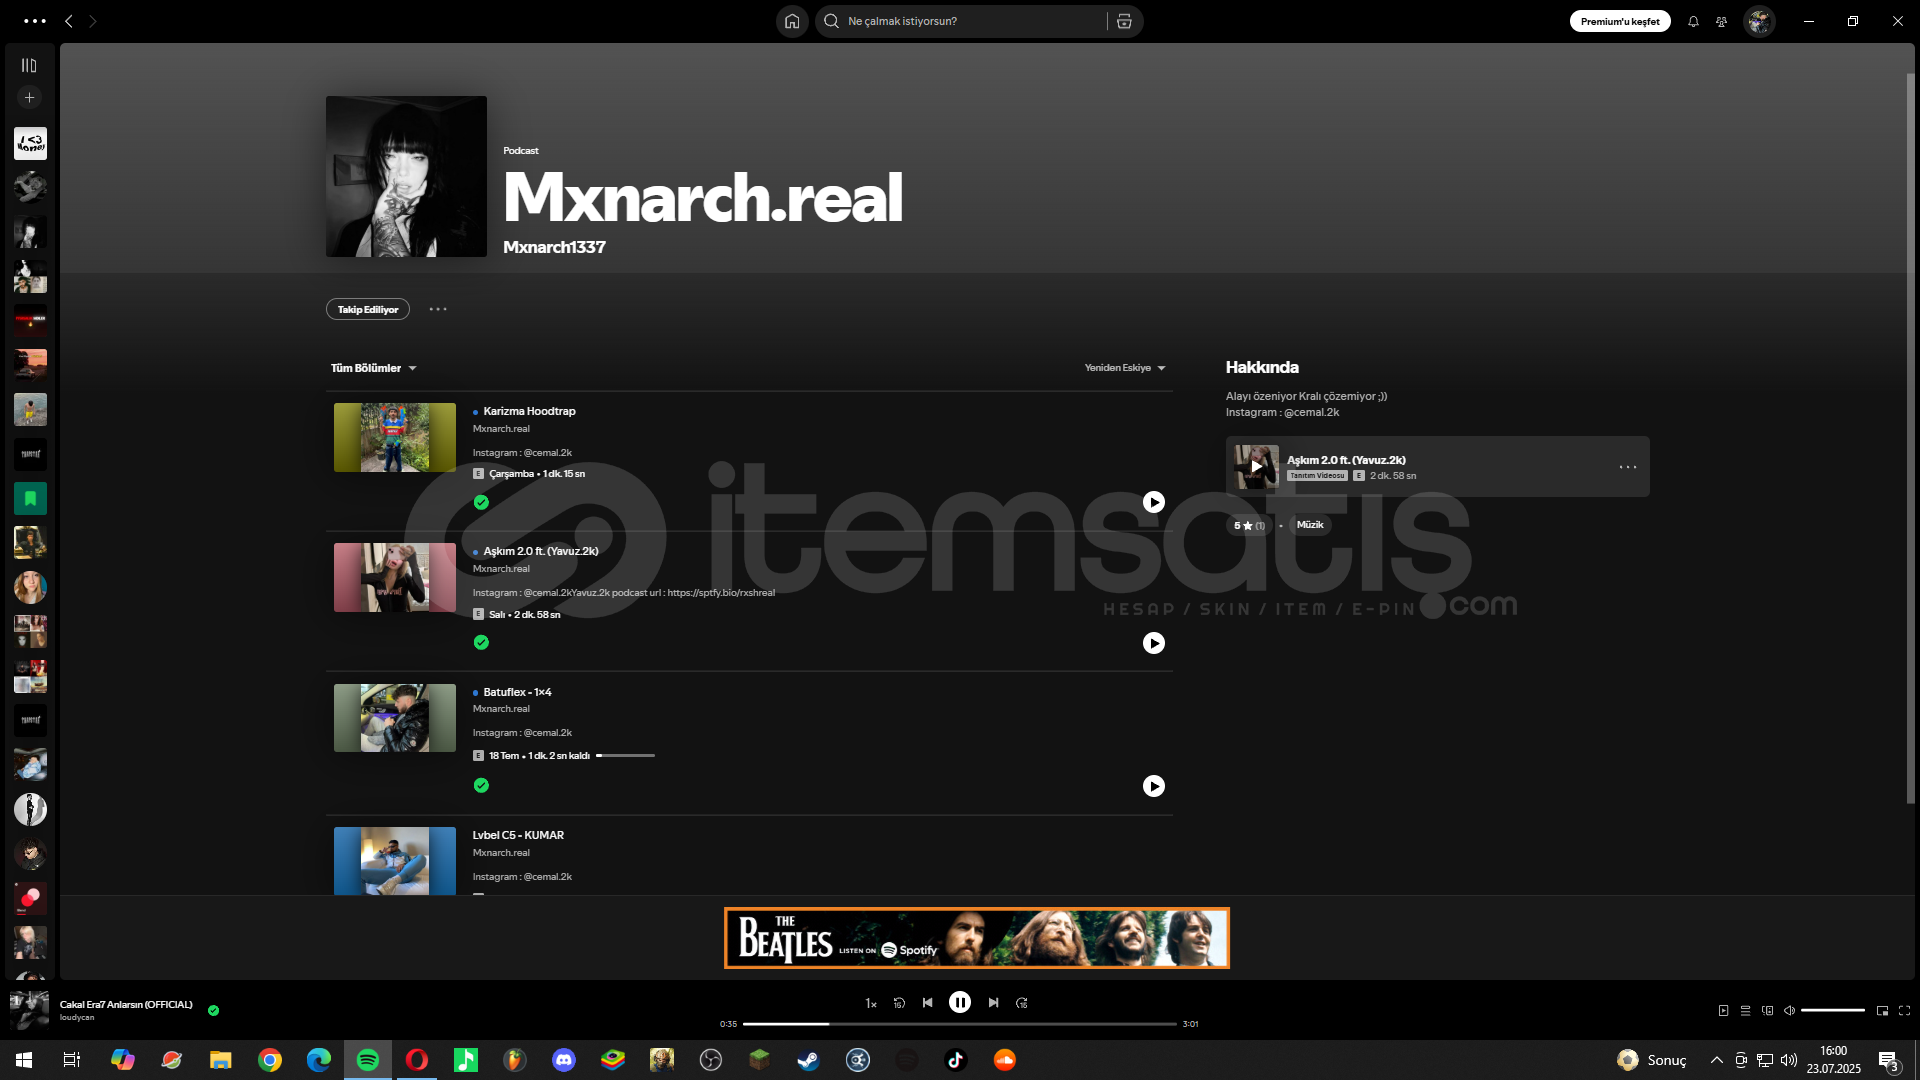The image size is (1920, 1080).
Task: Mute the volume speaker icon
Action: pos(1789,1010)
